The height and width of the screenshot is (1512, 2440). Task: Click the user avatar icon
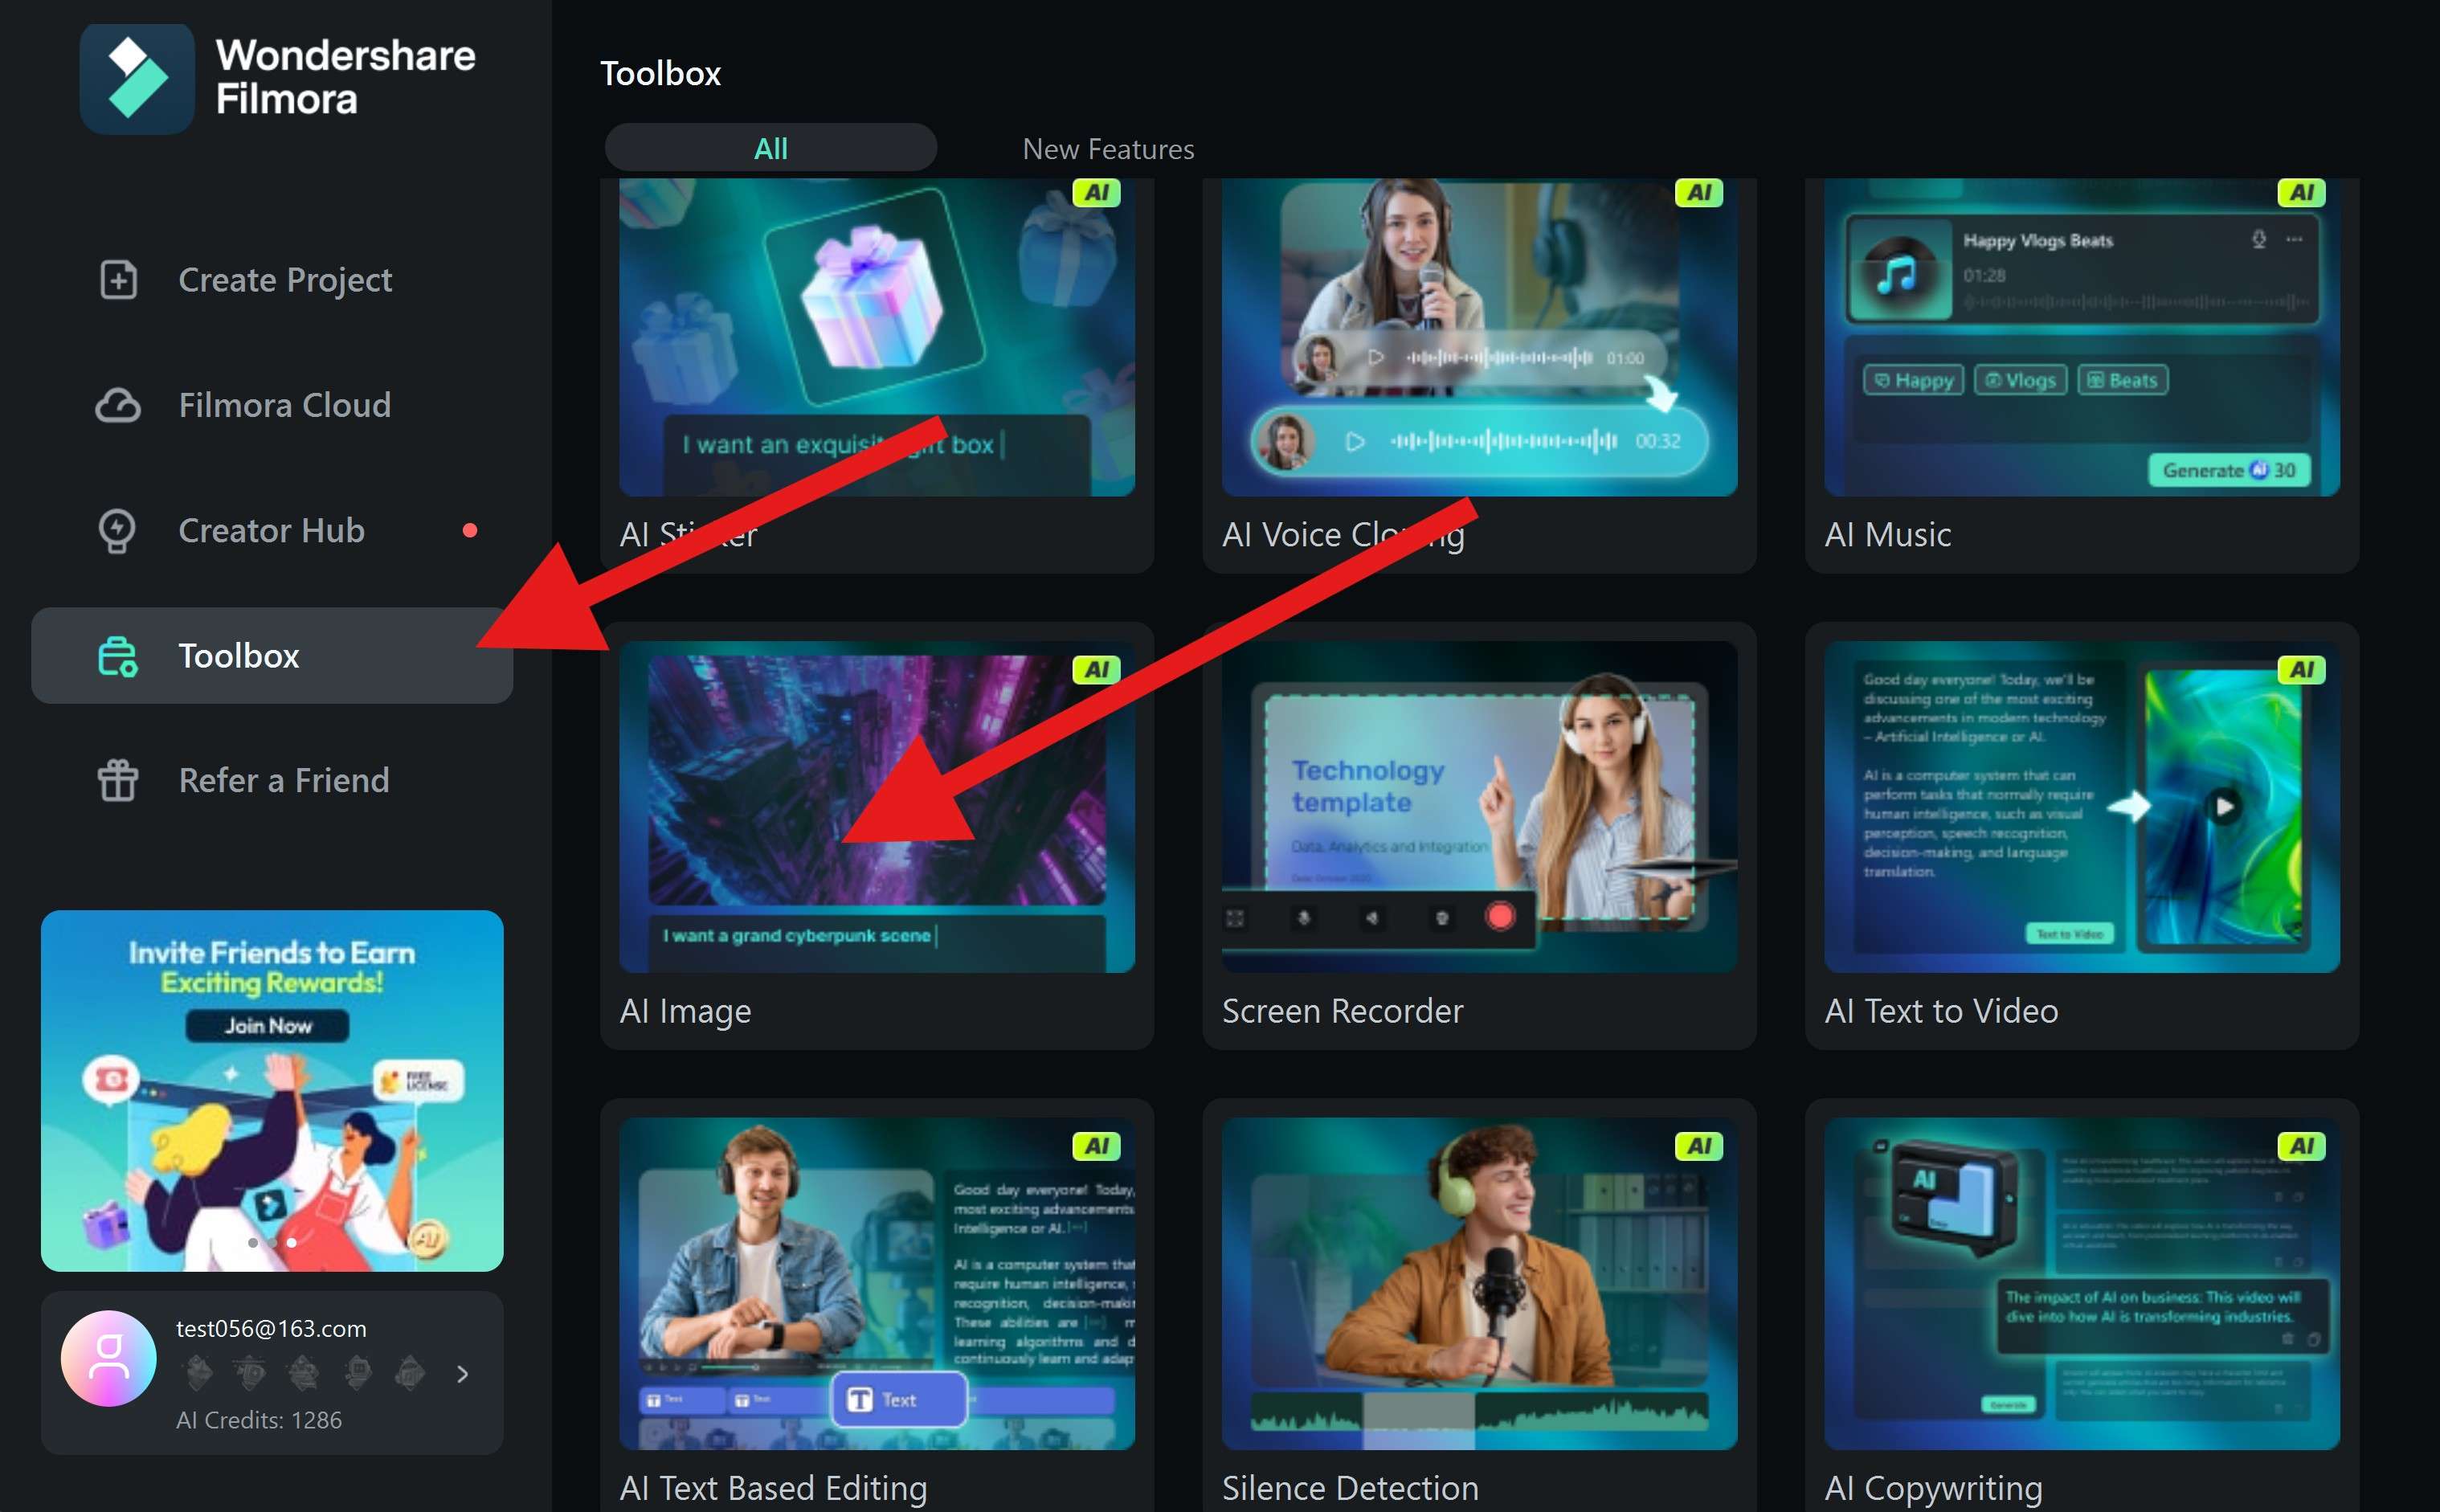coord(109,1358)
